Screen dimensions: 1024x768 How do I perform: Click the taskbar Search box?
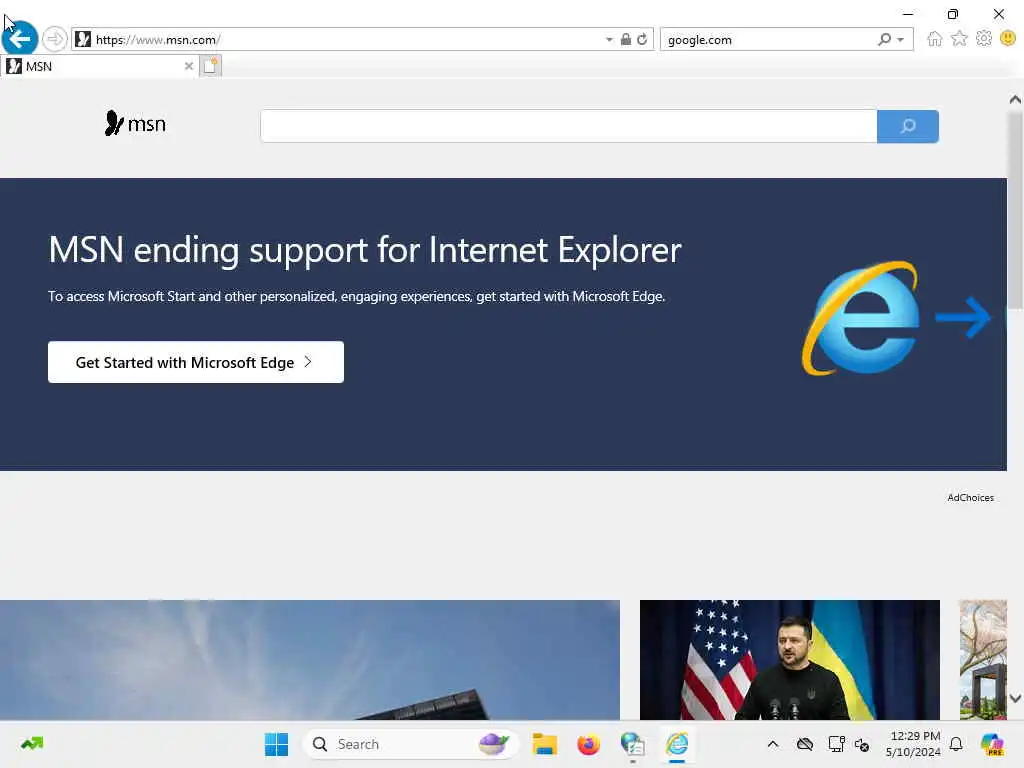click(410, 744)
